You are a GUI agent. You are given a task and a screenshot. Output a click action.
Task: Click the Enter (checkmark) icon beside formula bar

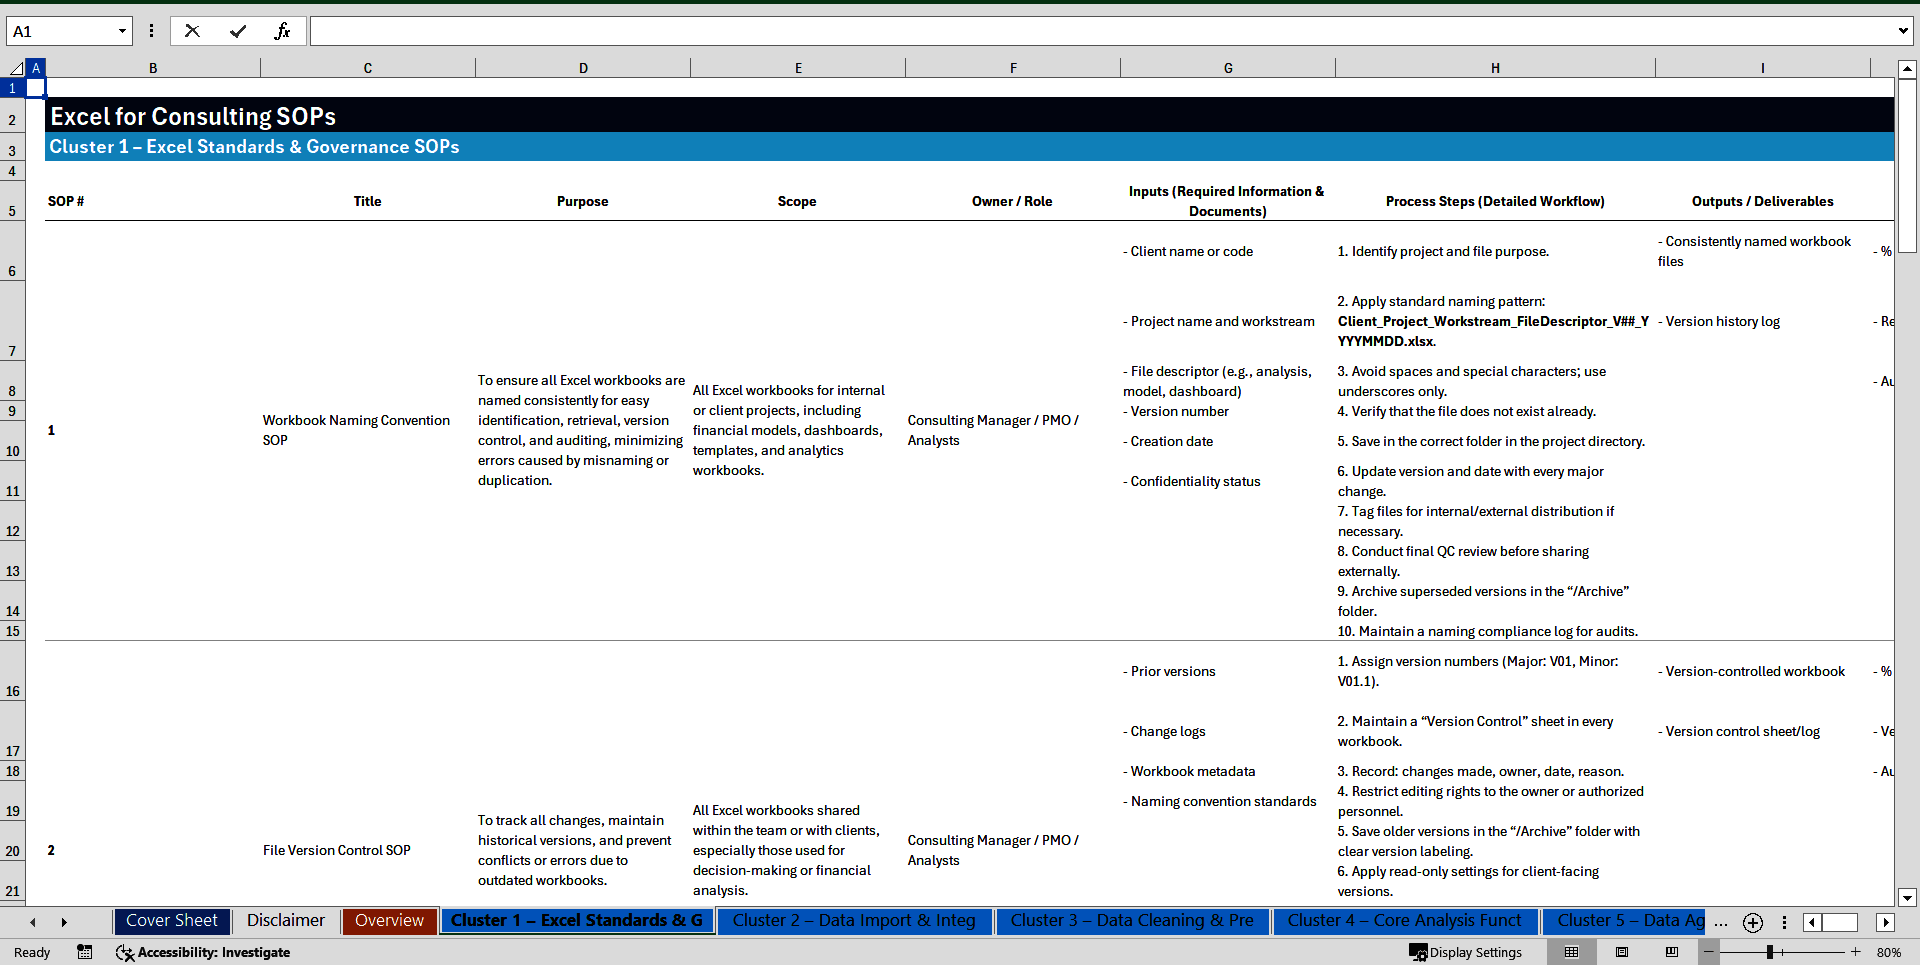[238, 31]
